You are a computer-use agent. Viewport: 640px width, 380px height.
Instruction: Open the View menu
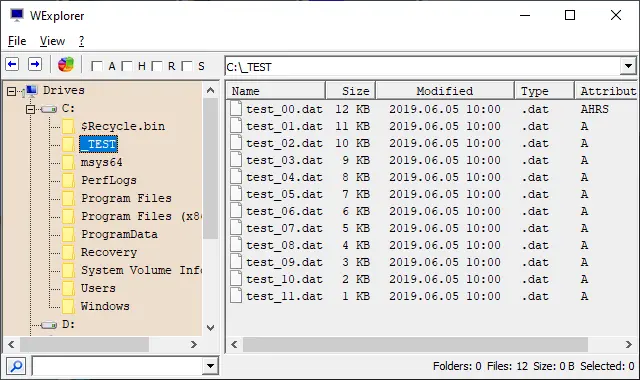(52, 41)
